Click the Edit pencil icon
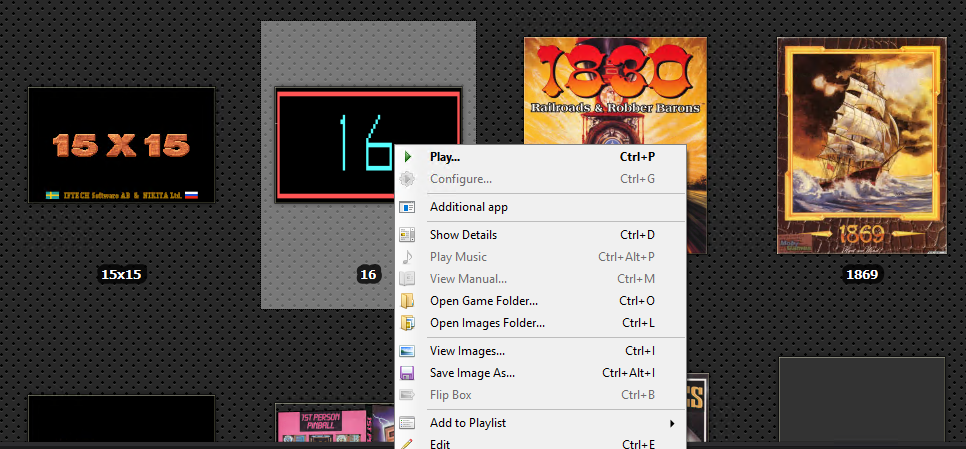 407,444
